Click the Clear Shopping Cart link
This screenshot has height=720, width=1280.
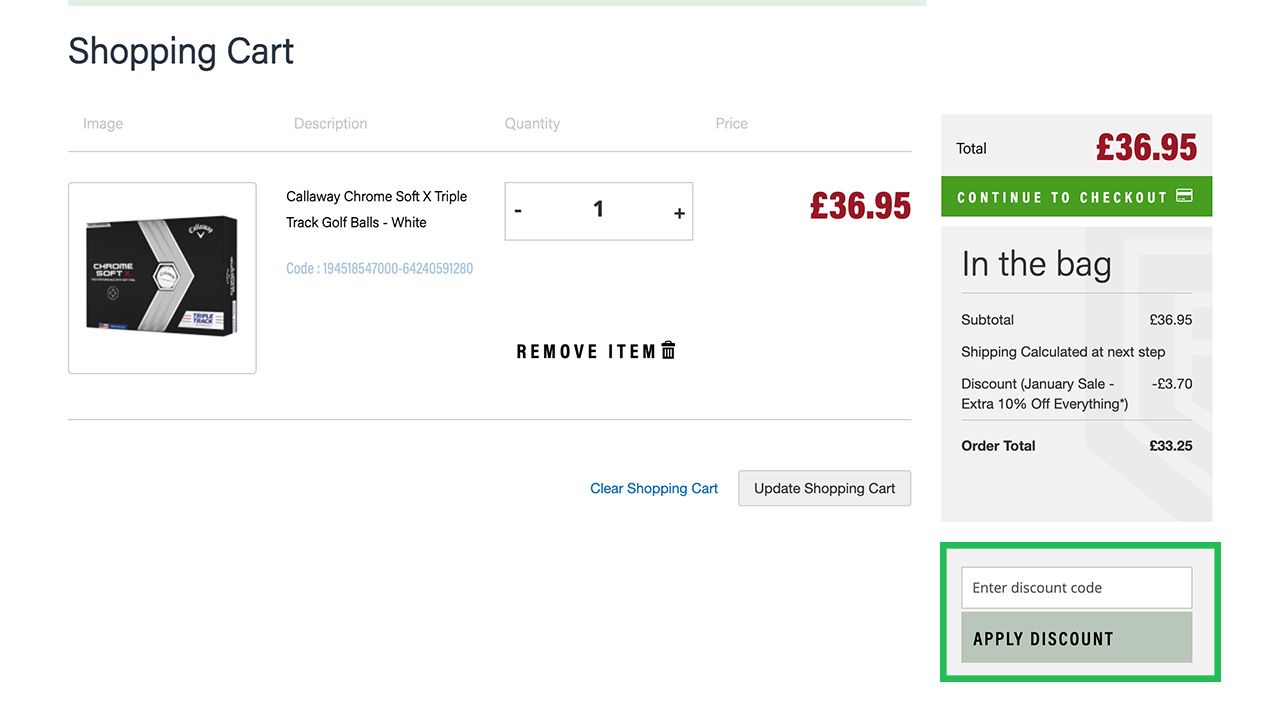coord(654,488)
